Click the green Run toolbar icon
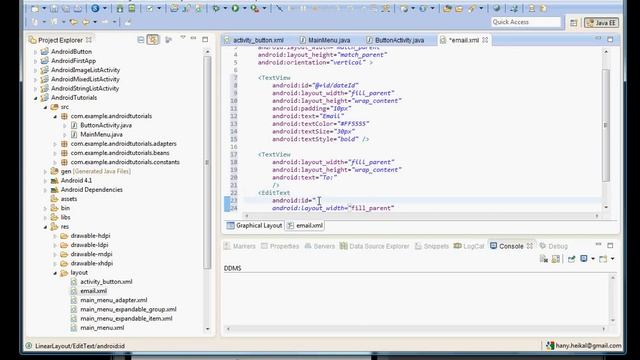This screenshot has height=360, width=640. pos(236,9)
